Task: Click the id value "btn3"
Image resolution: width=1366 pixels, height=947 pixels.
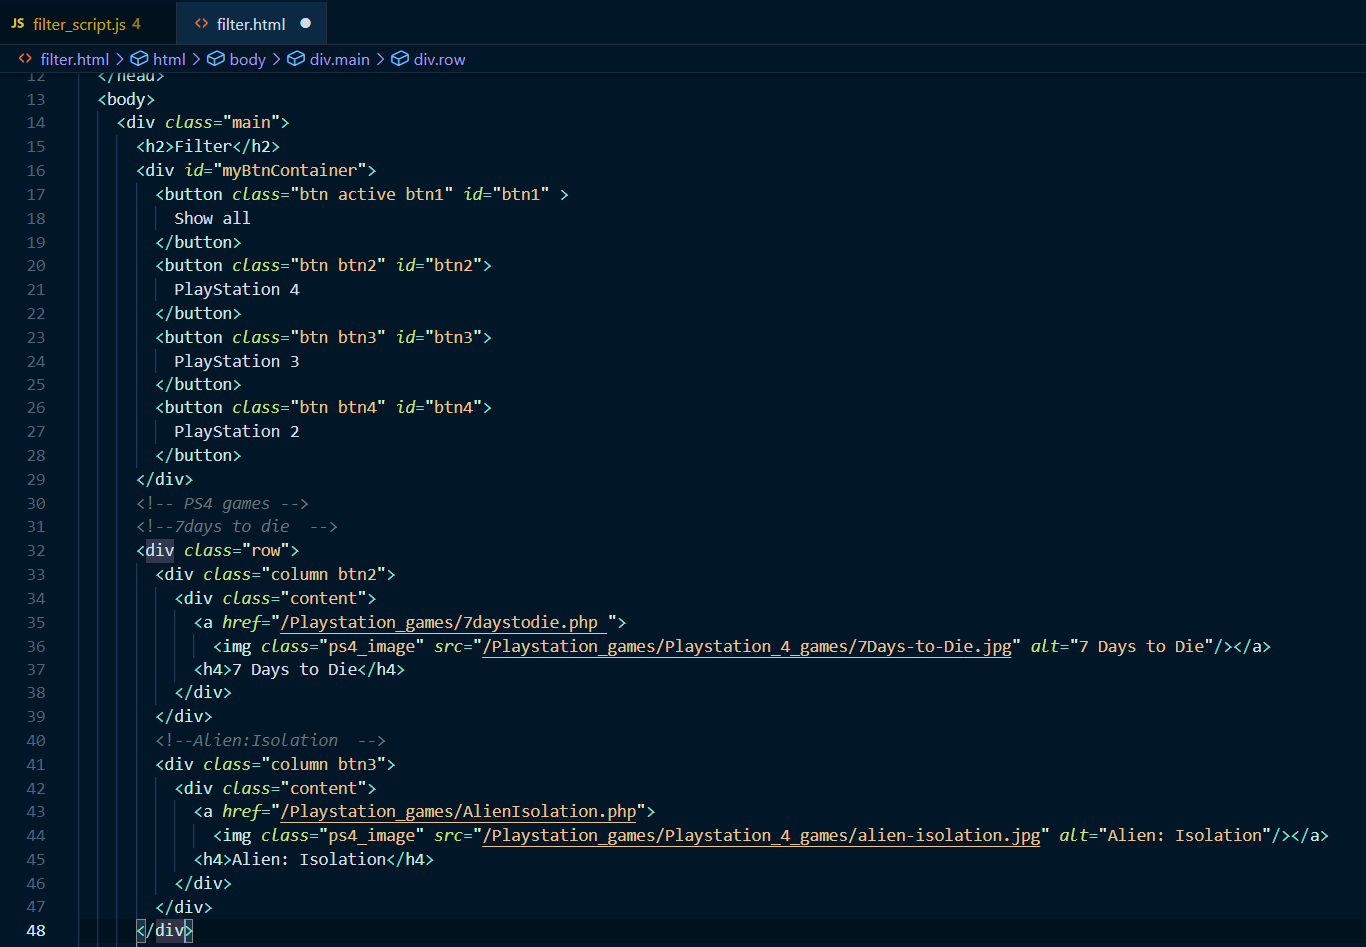Action: click(x=453, y=337)
